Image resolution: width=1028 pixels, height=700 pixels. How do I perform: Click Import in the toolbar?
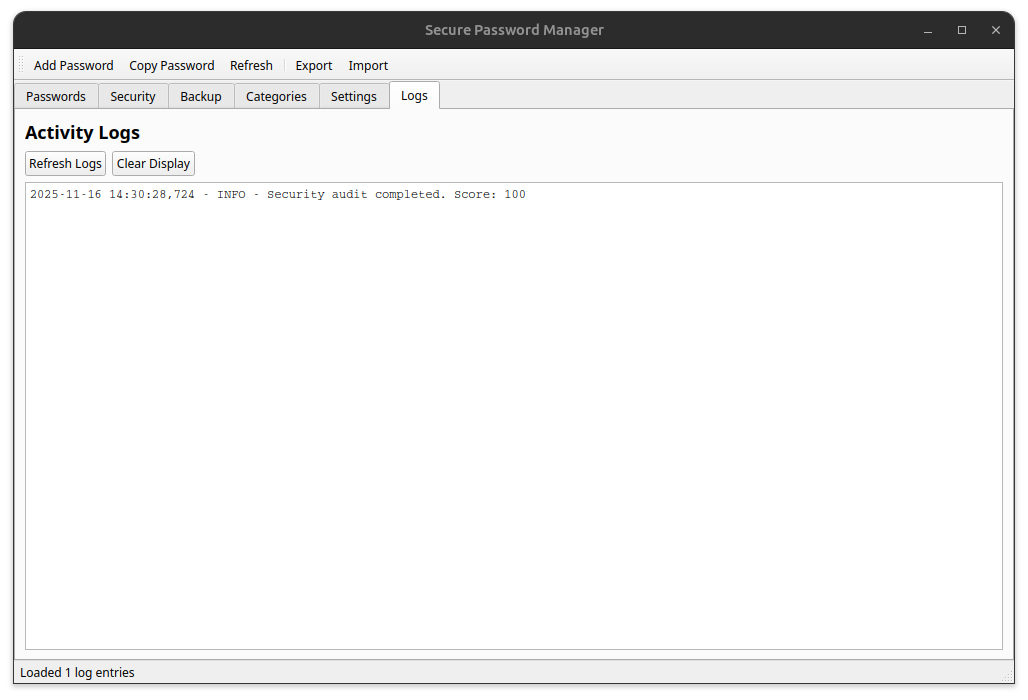coord(368,66)
